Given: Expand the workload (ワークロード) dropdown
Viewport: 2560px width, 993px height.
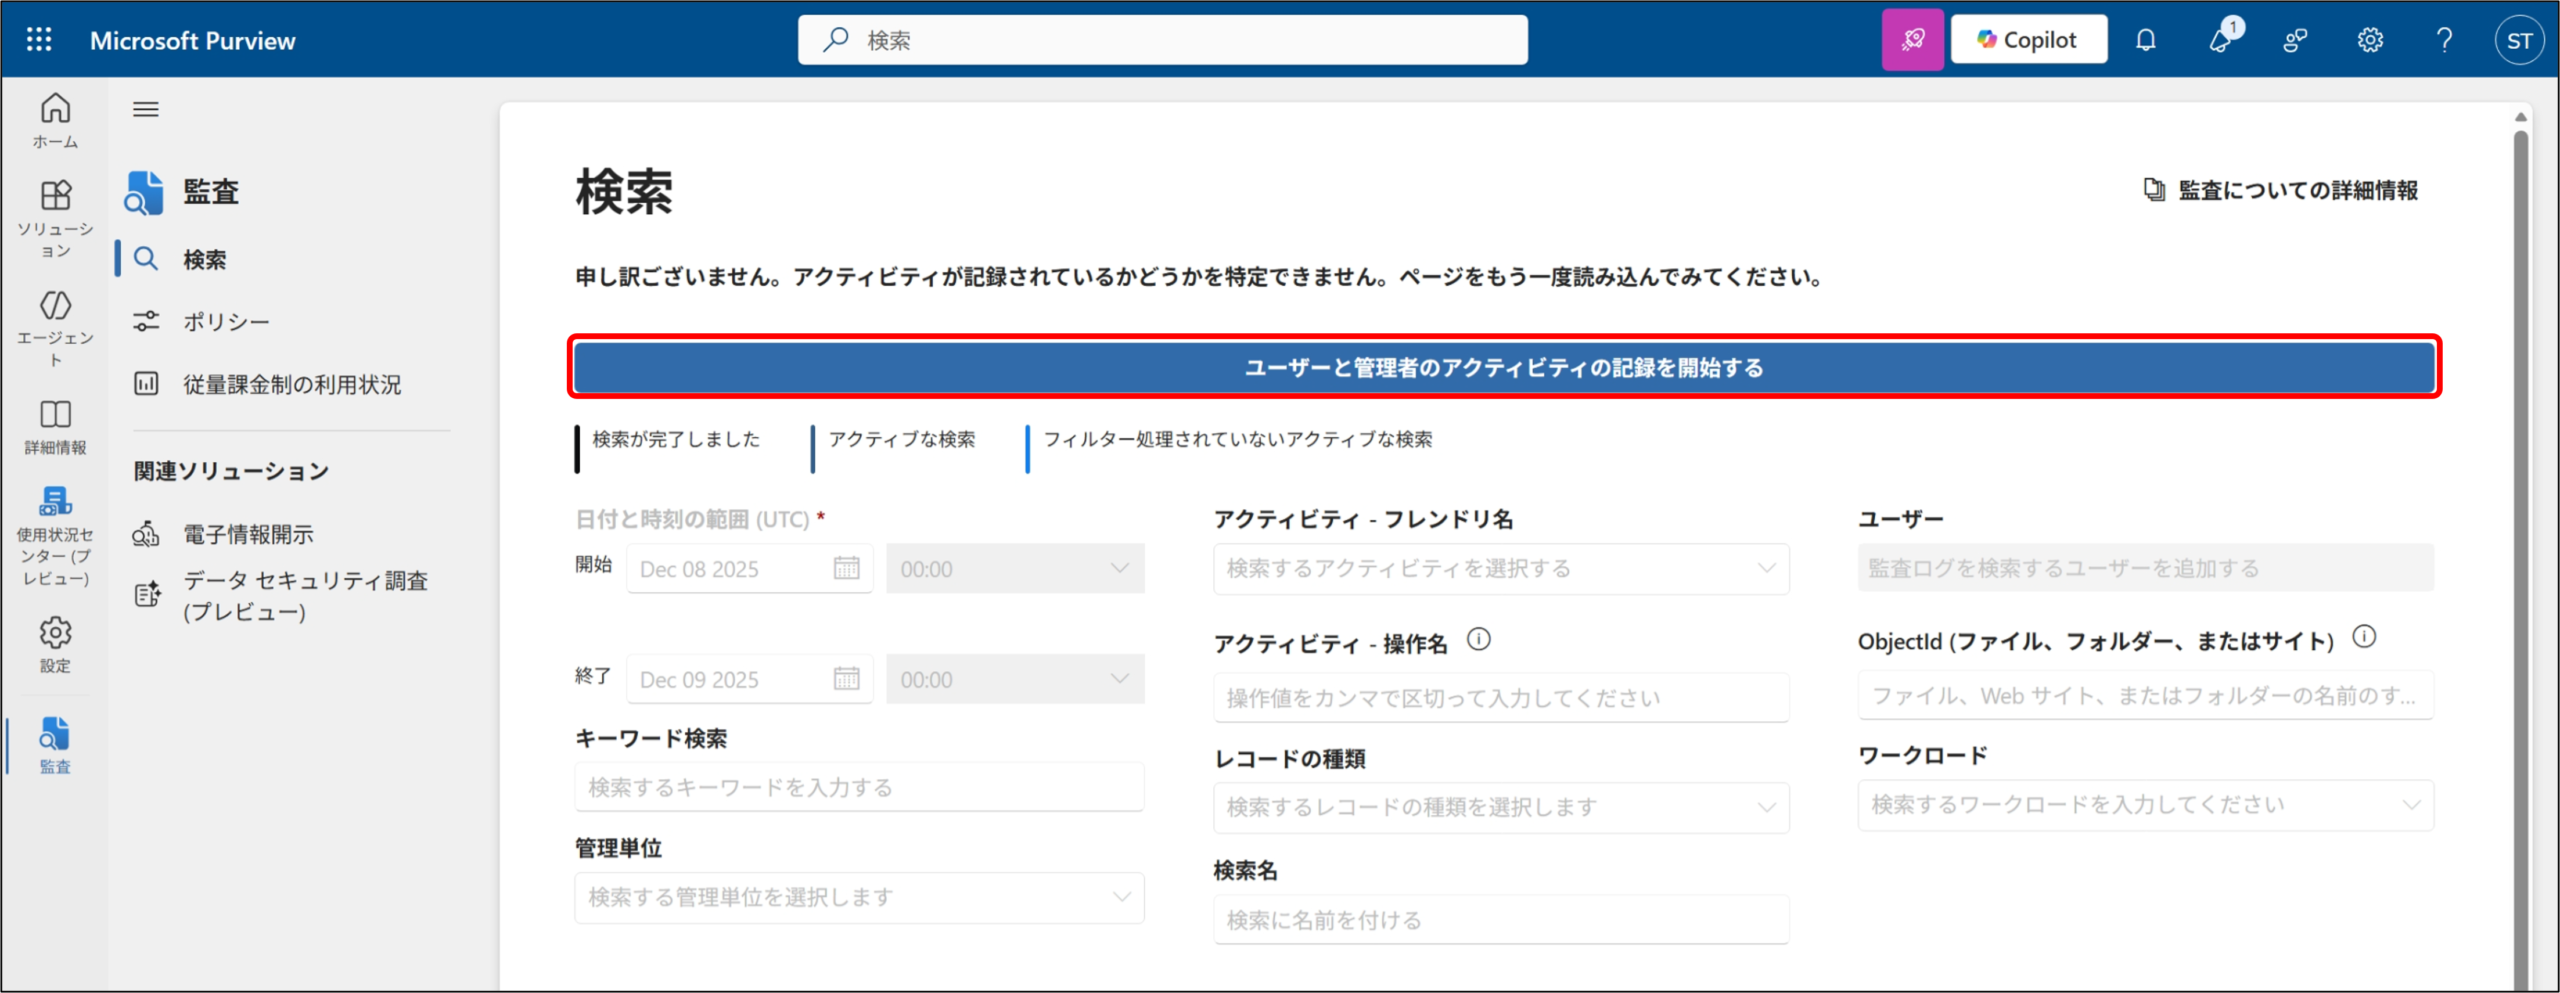Looking at the screenshot, I should coord(2145,805).
